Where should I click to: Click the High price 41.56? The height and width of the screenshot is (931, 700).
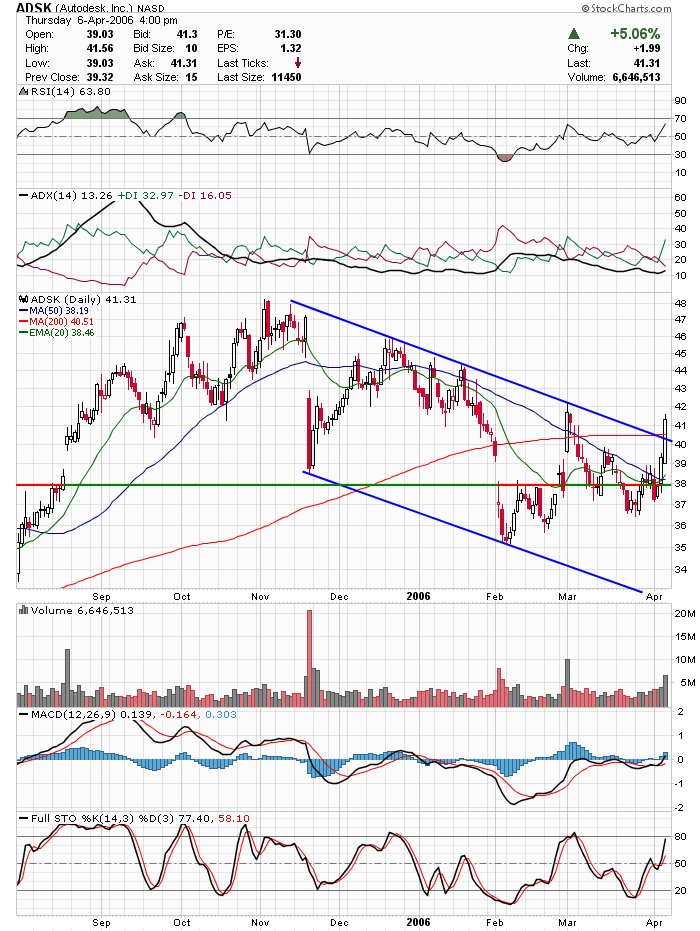pos(100,48)
